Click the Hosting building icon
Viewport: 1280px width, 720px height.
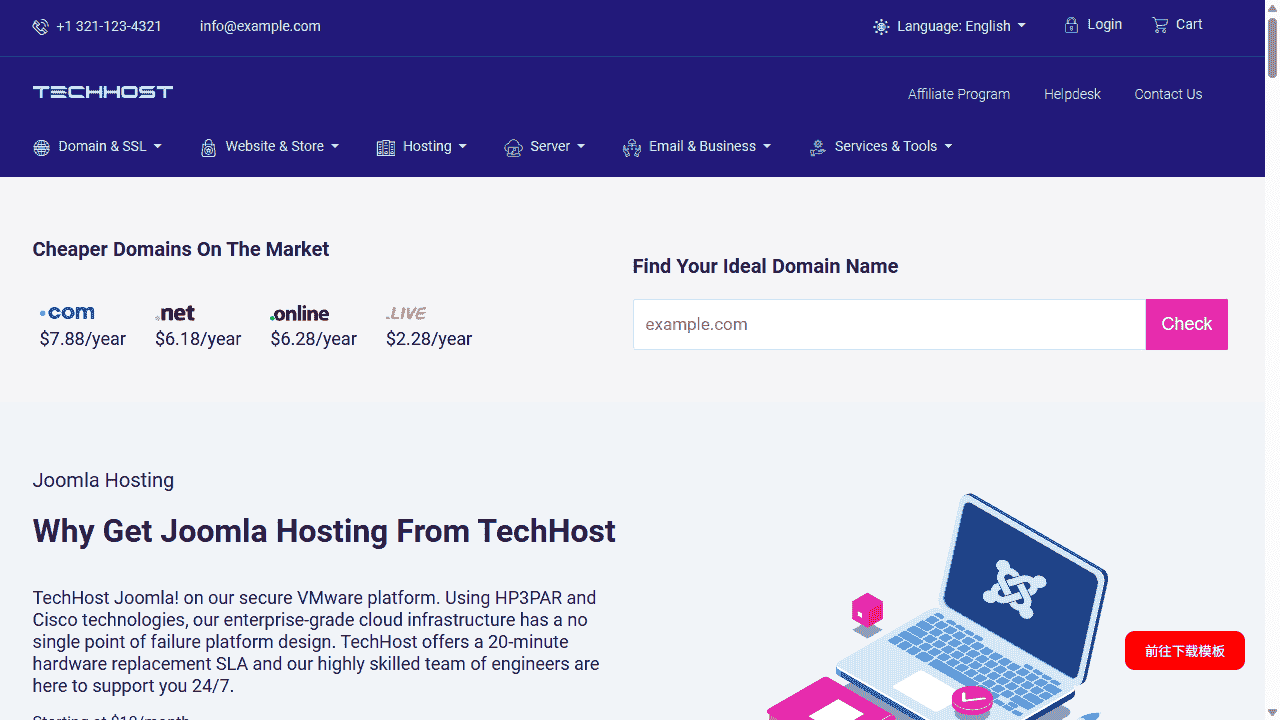(x=386, y=148)
